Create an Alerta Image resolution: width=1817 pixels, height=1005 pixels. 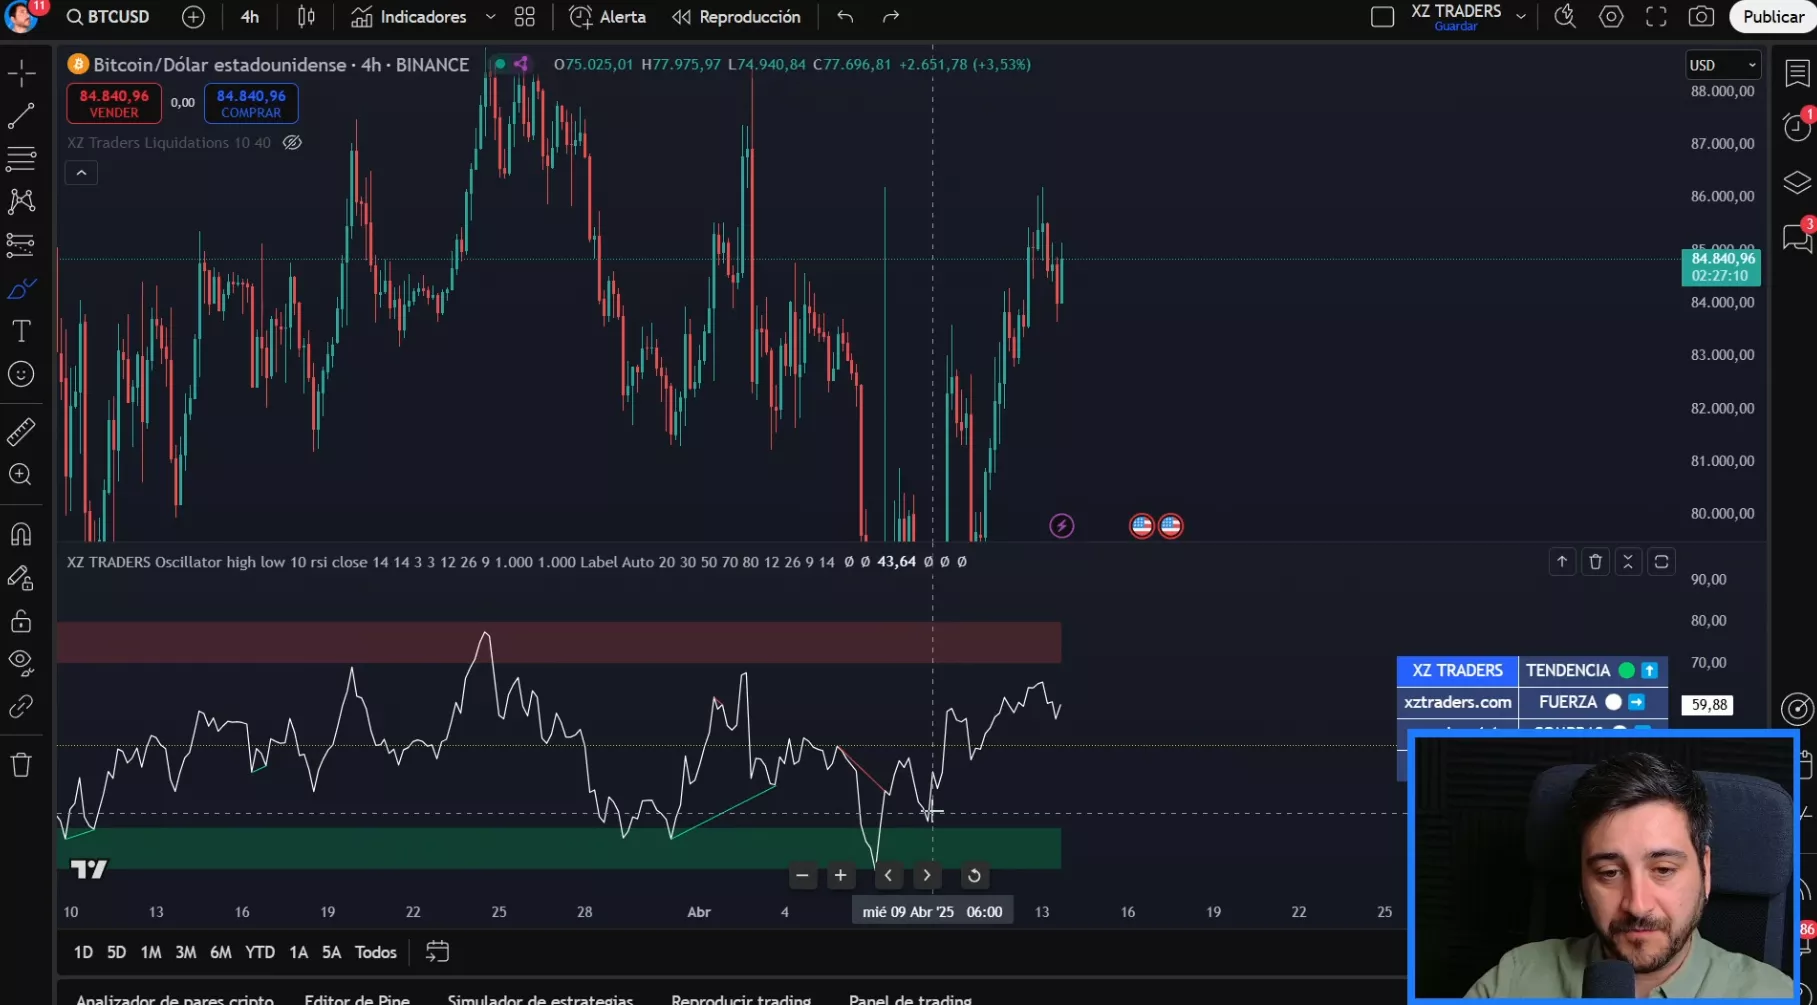coord(607,17)
